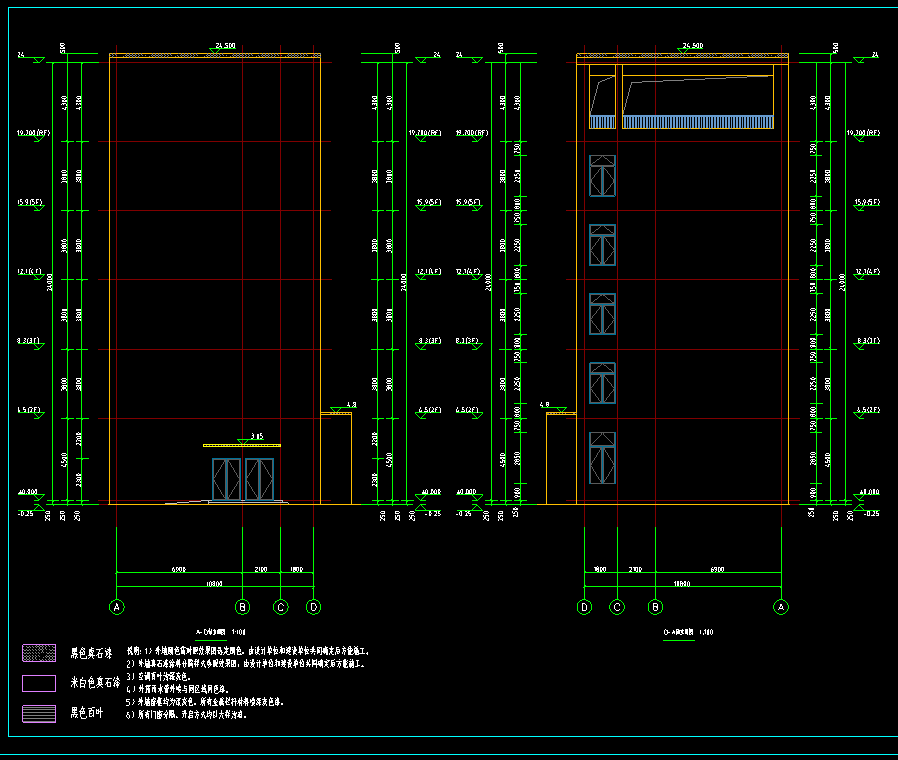Click axis bubble B under the right elevation

pos(655,606)
